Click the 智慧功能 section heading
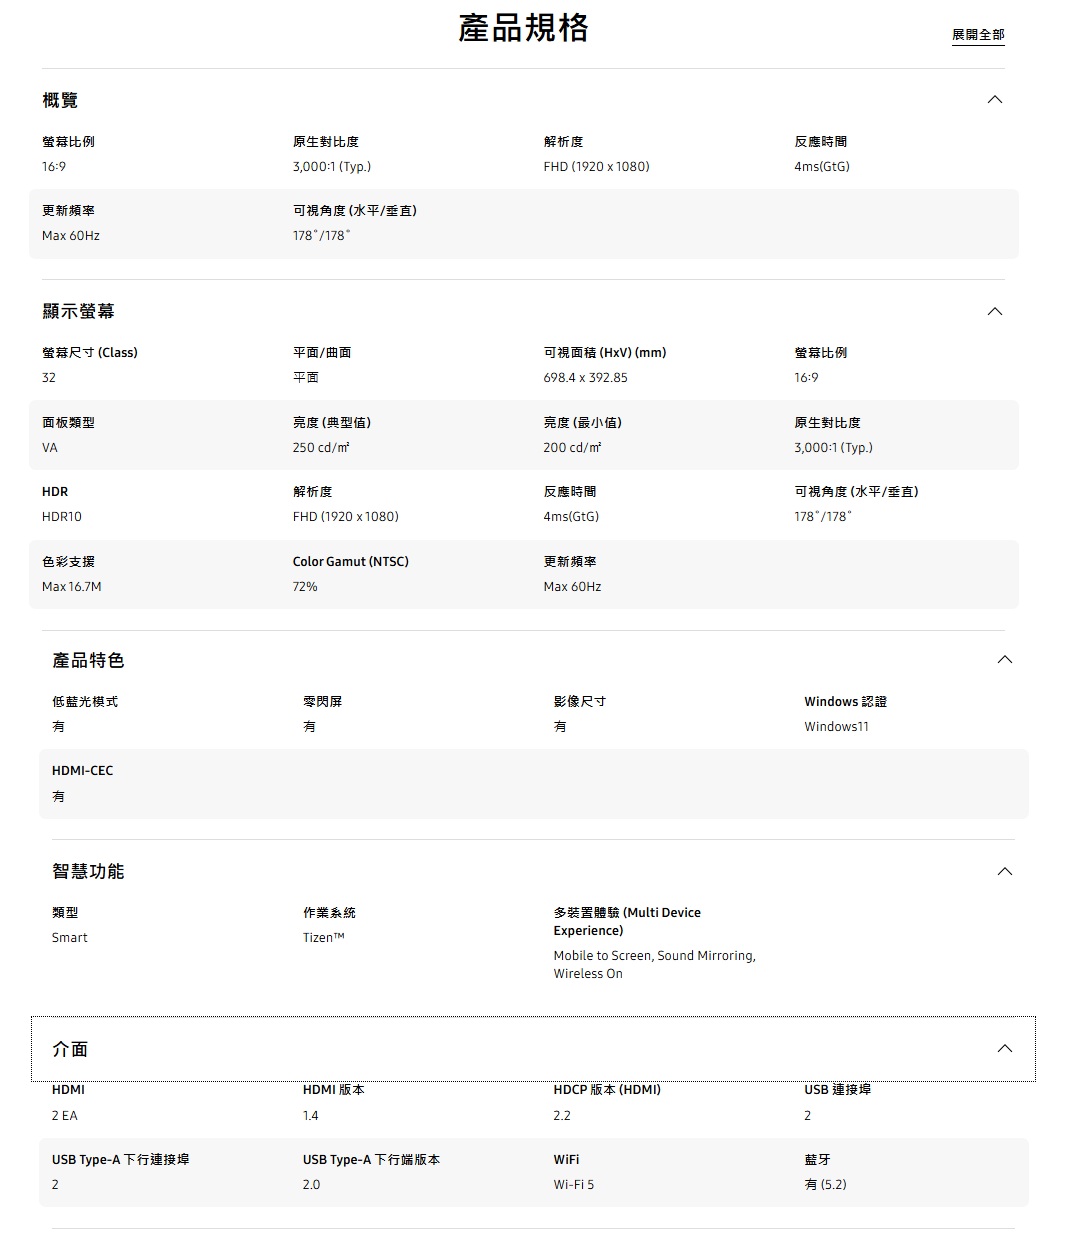 click(88, 871)
